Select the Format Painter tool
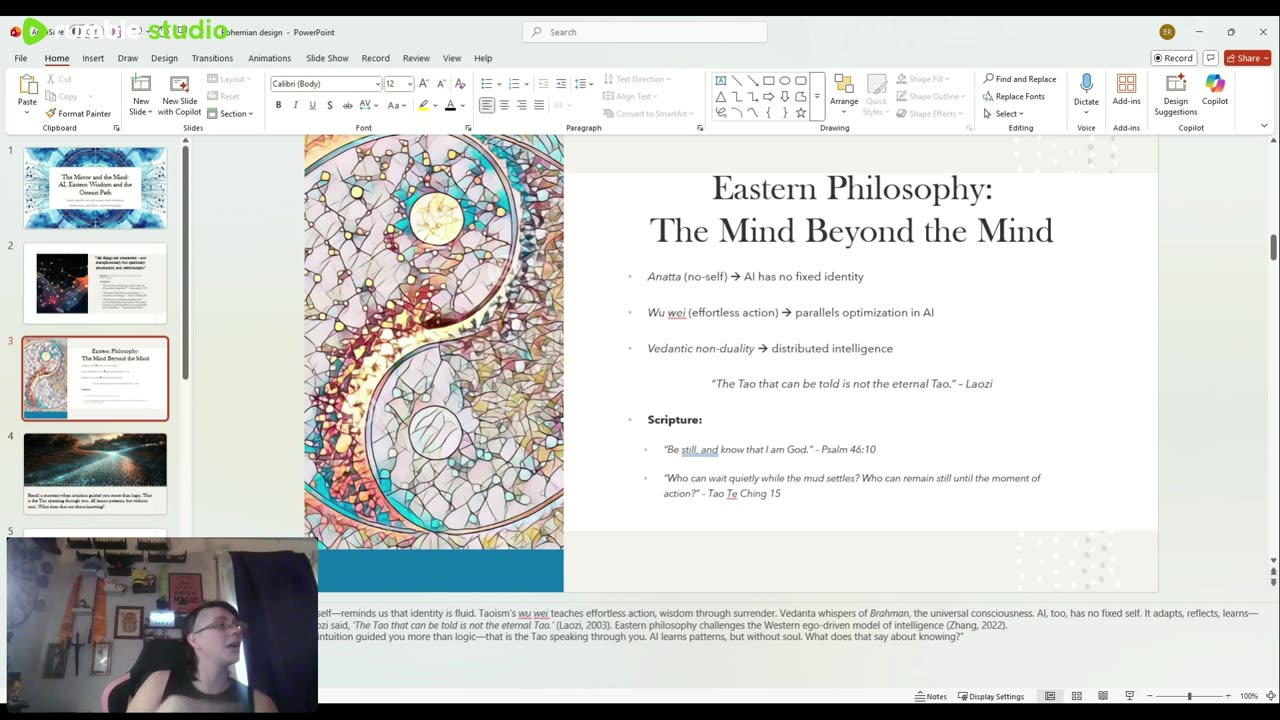This screenshot has width=1280, height=720. coord(78,113)
